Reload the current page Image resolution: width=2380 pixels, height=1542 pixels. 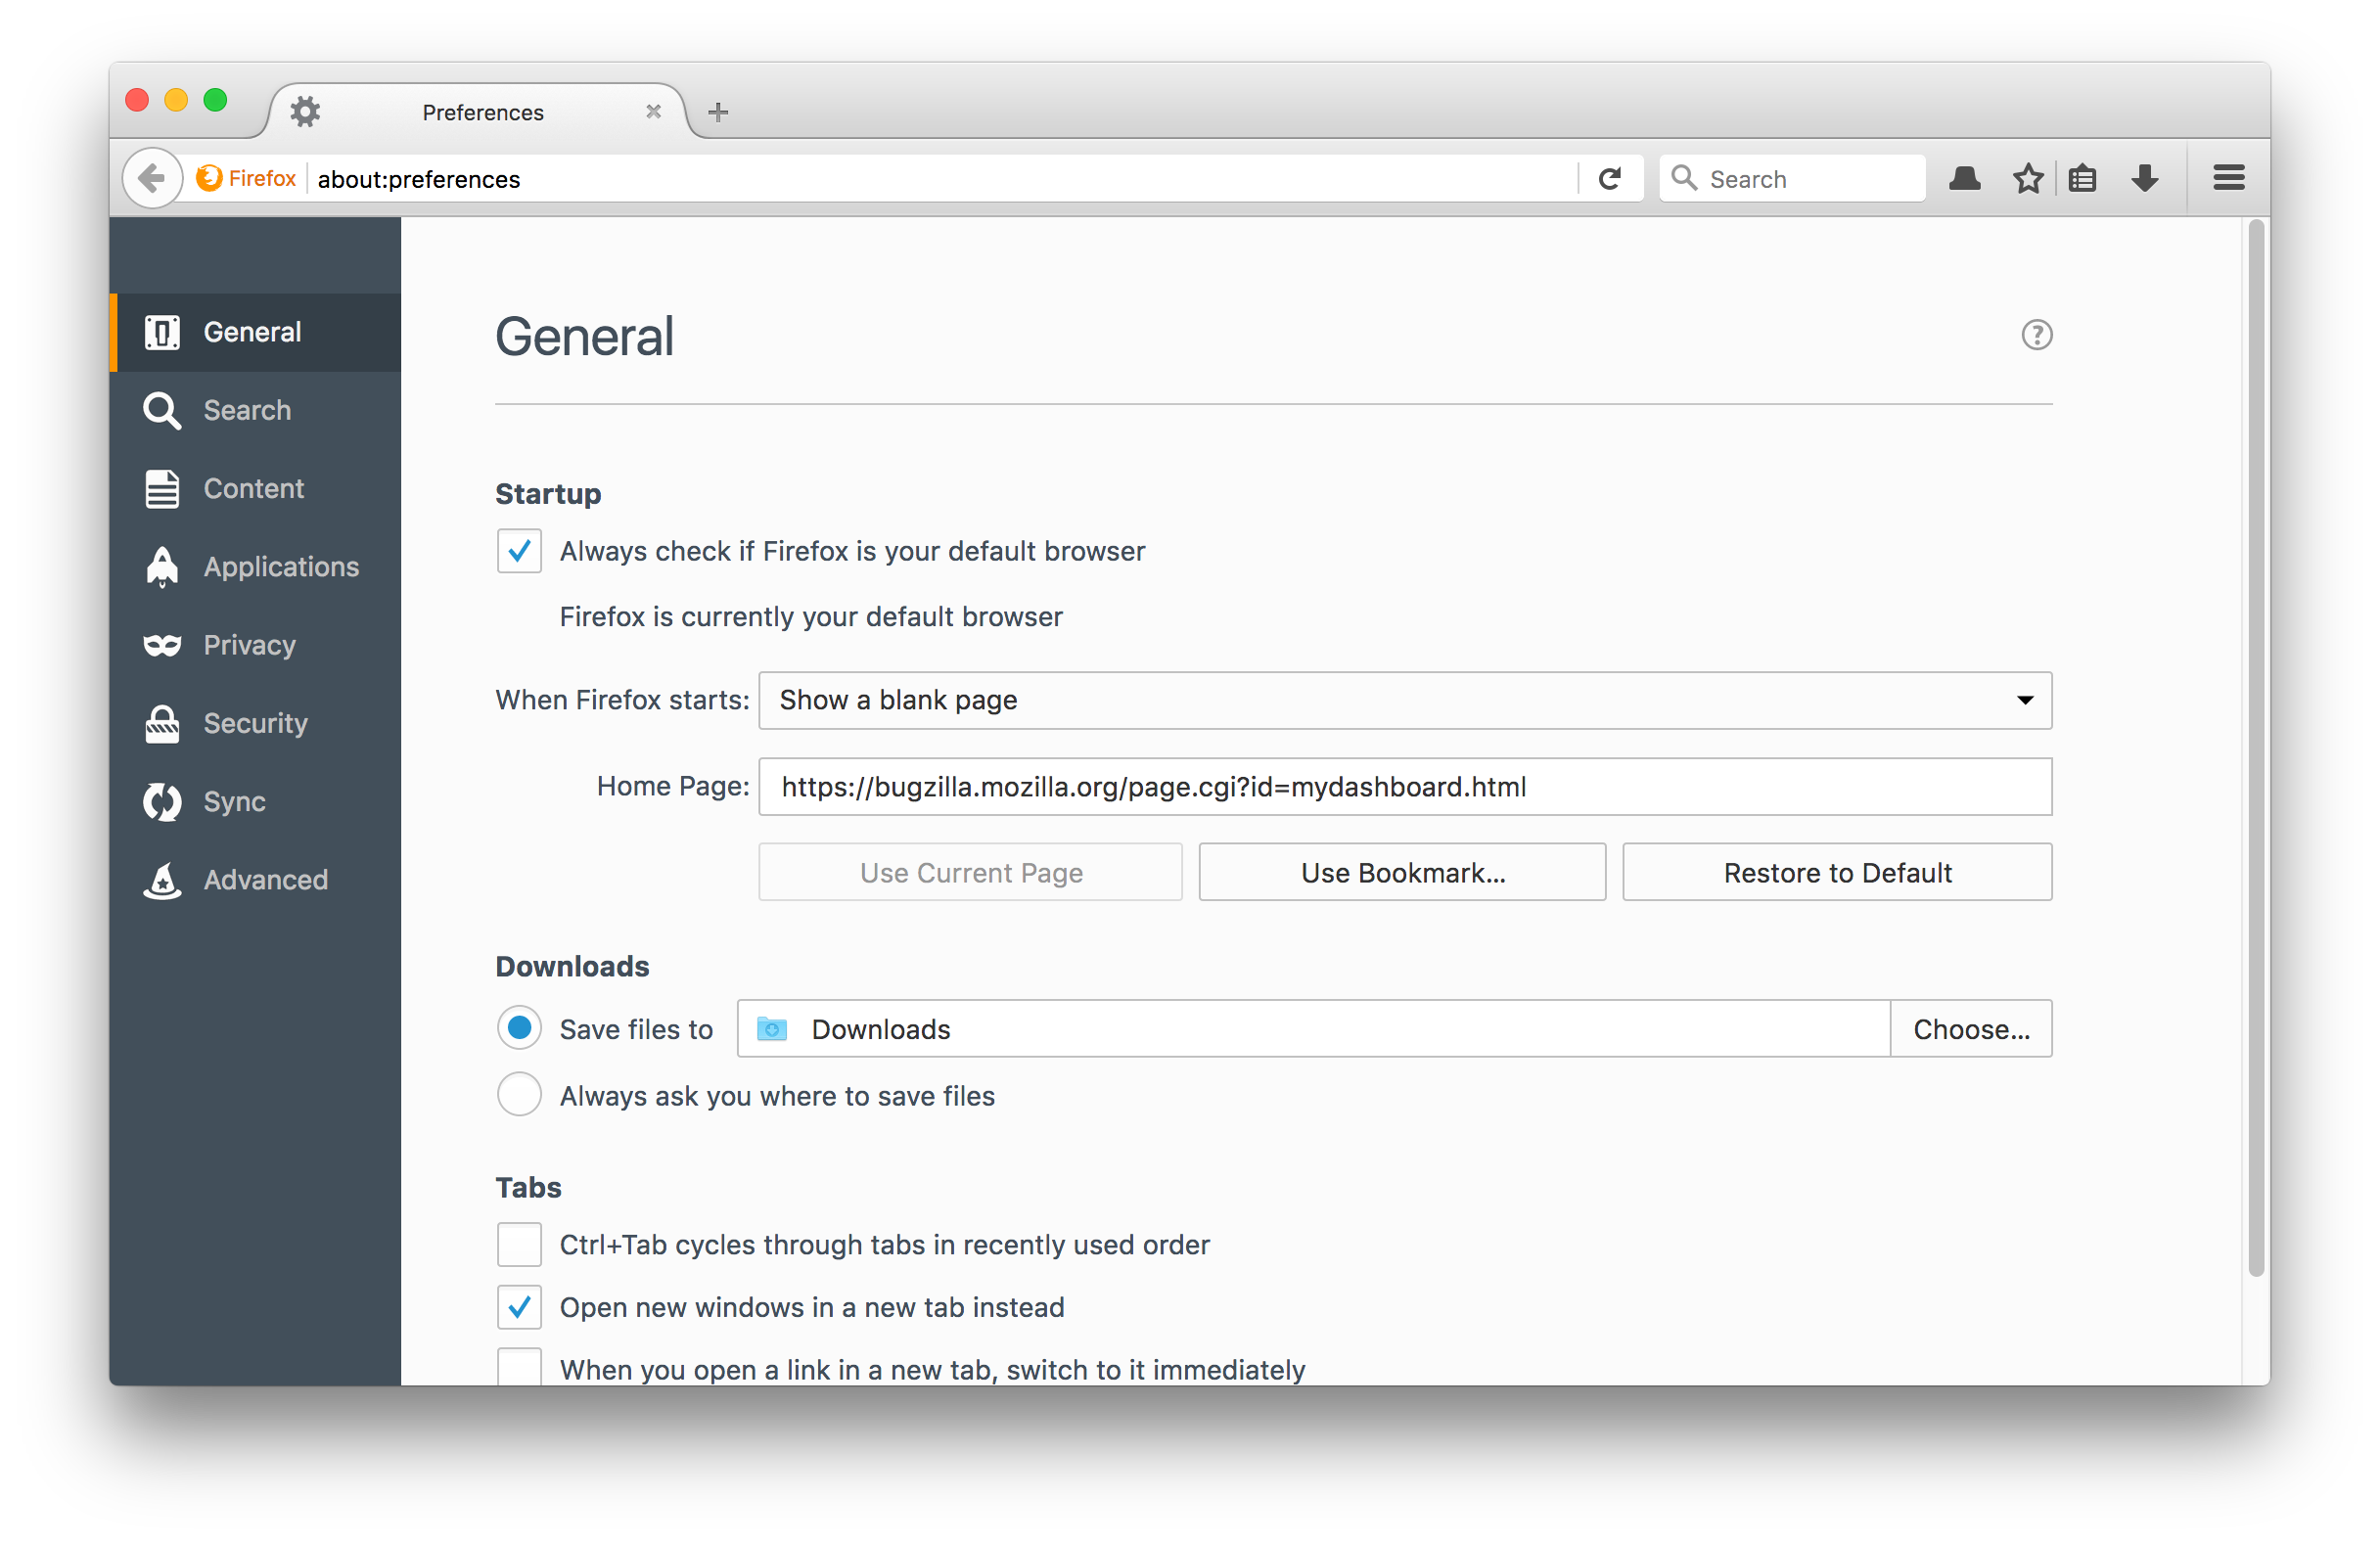[1610, 178]
